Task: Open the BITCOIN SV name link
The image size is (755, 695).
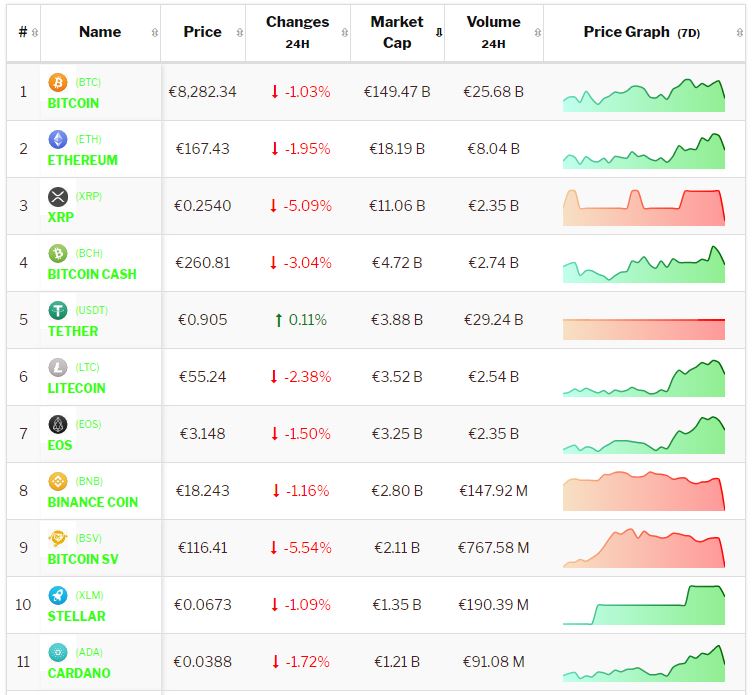Action: 83,559
